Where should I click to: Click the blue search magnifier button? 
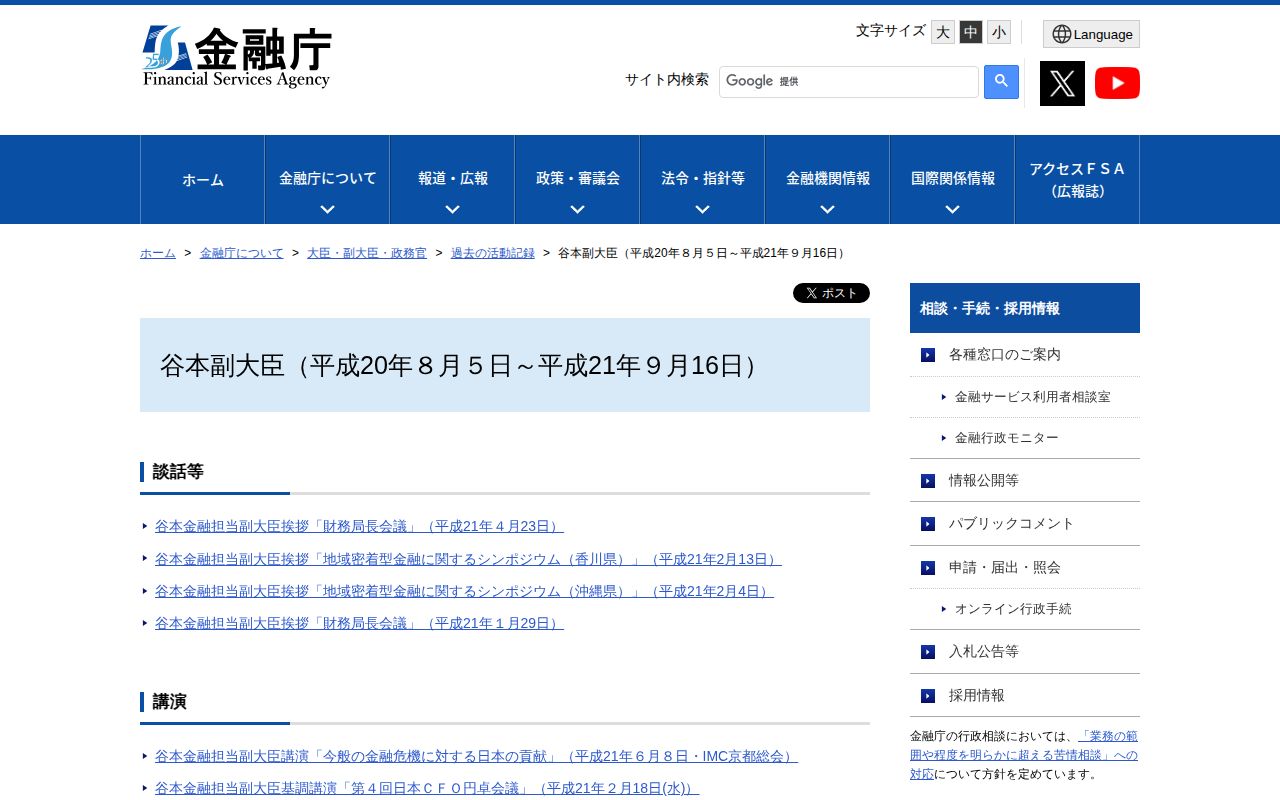1001,82
